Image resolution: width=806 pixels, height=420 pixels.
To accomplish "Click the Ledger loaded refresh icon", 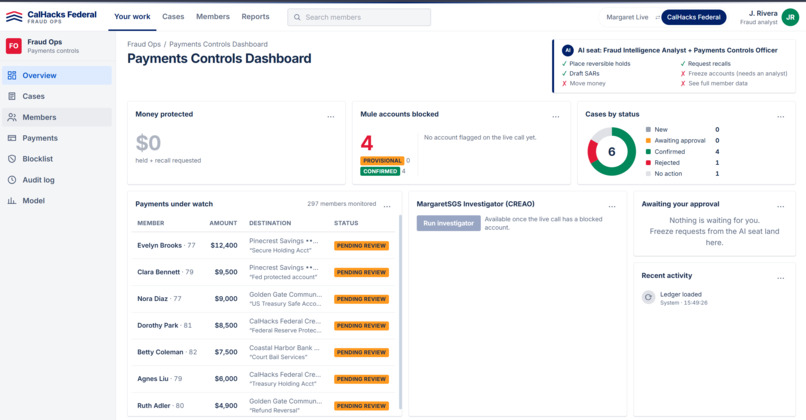I will click(x=648, y=297).
